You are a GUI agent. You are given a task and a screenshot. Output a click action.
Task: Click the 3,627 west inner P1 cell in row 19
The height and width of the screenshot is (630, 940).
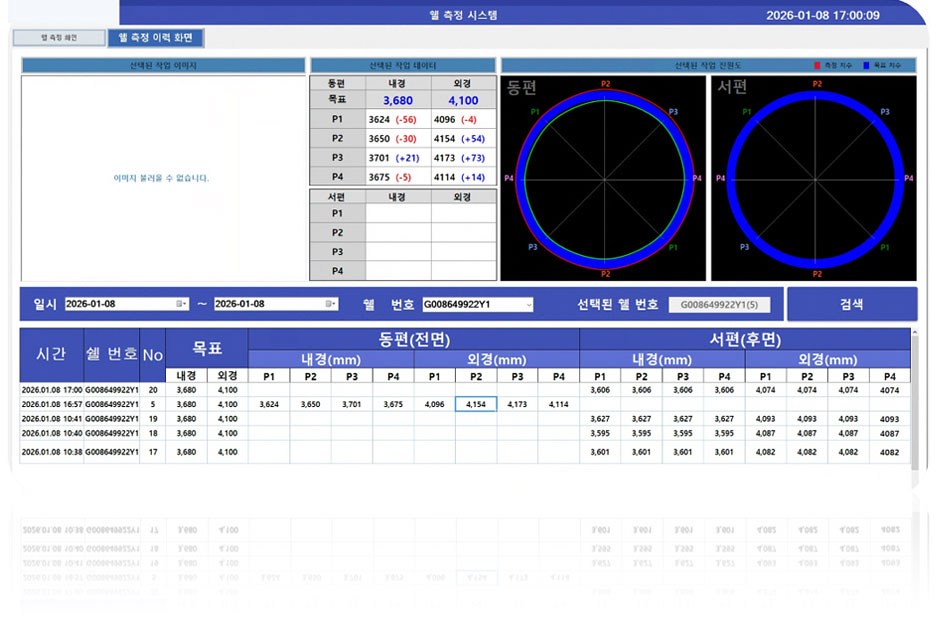(600, 418)
